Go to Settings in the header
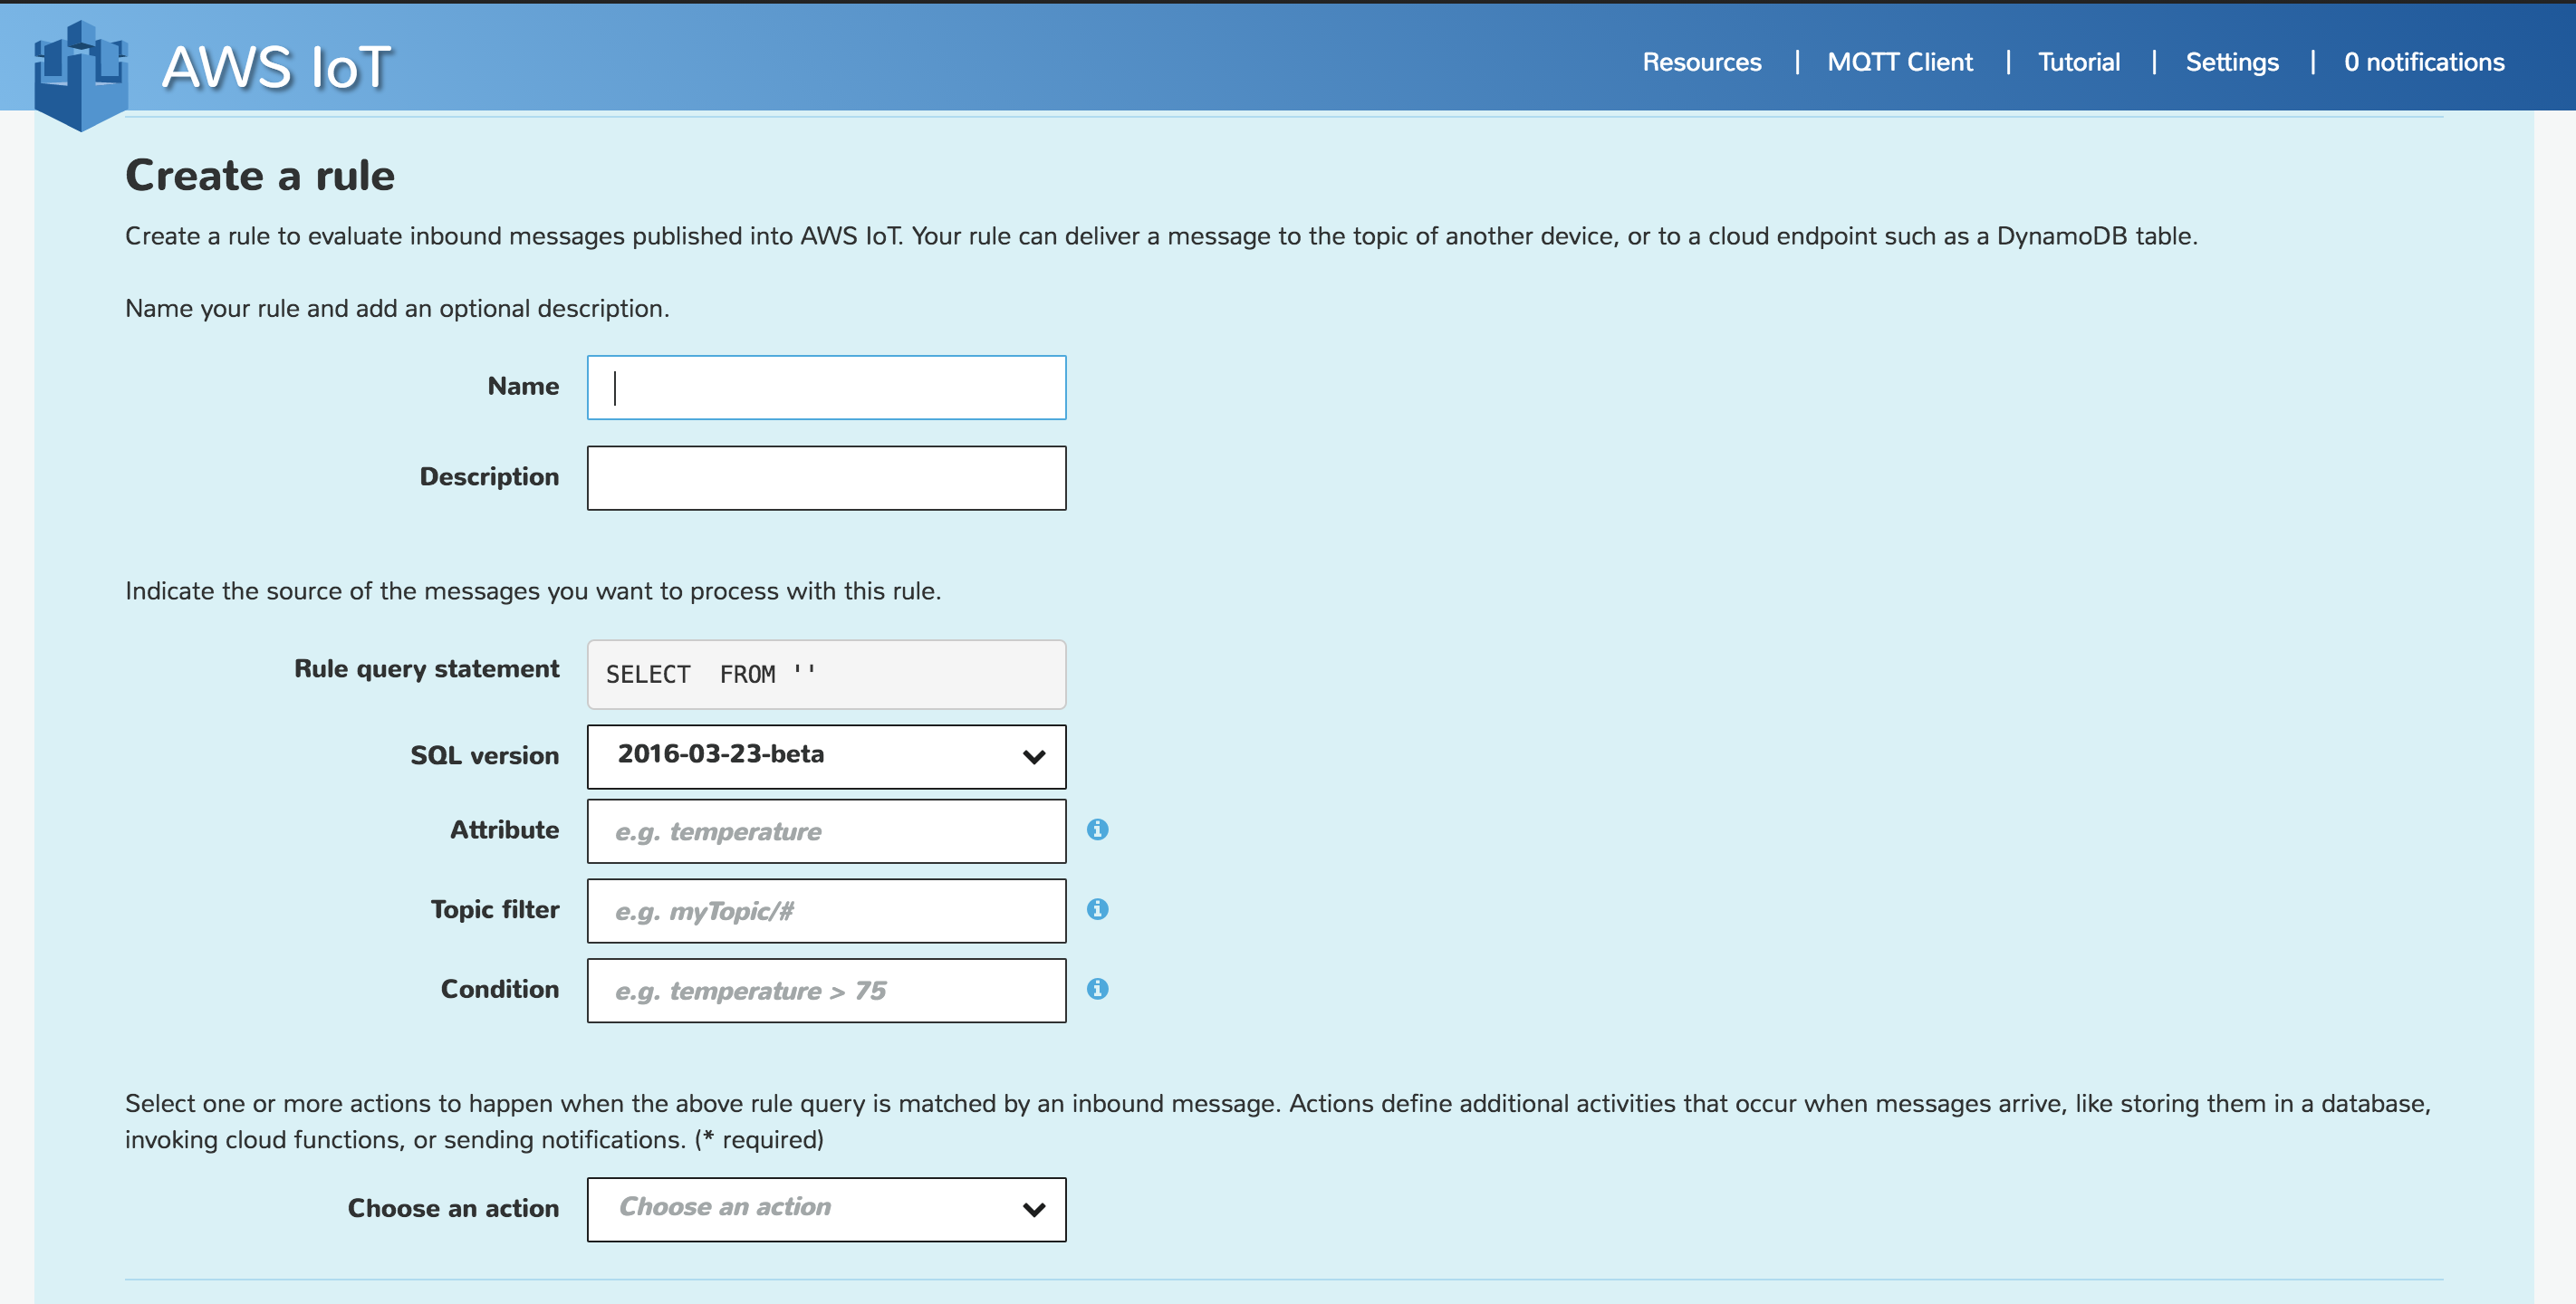Viewport: 2576px width, 1304px height. (2231, 62)
